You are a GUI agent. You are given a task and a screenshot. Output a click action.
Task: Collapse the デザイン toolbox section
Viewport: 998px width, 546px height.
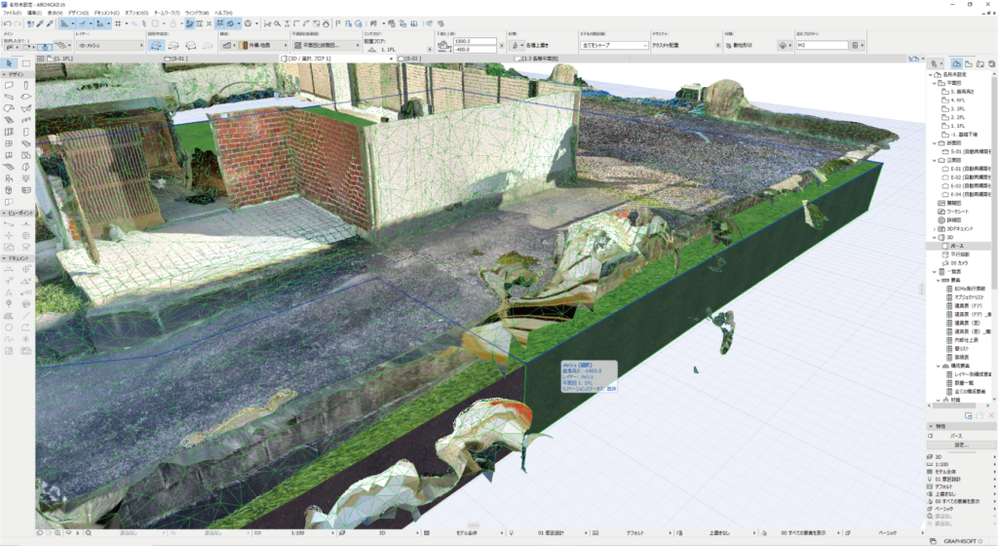(x=4, y=75)
